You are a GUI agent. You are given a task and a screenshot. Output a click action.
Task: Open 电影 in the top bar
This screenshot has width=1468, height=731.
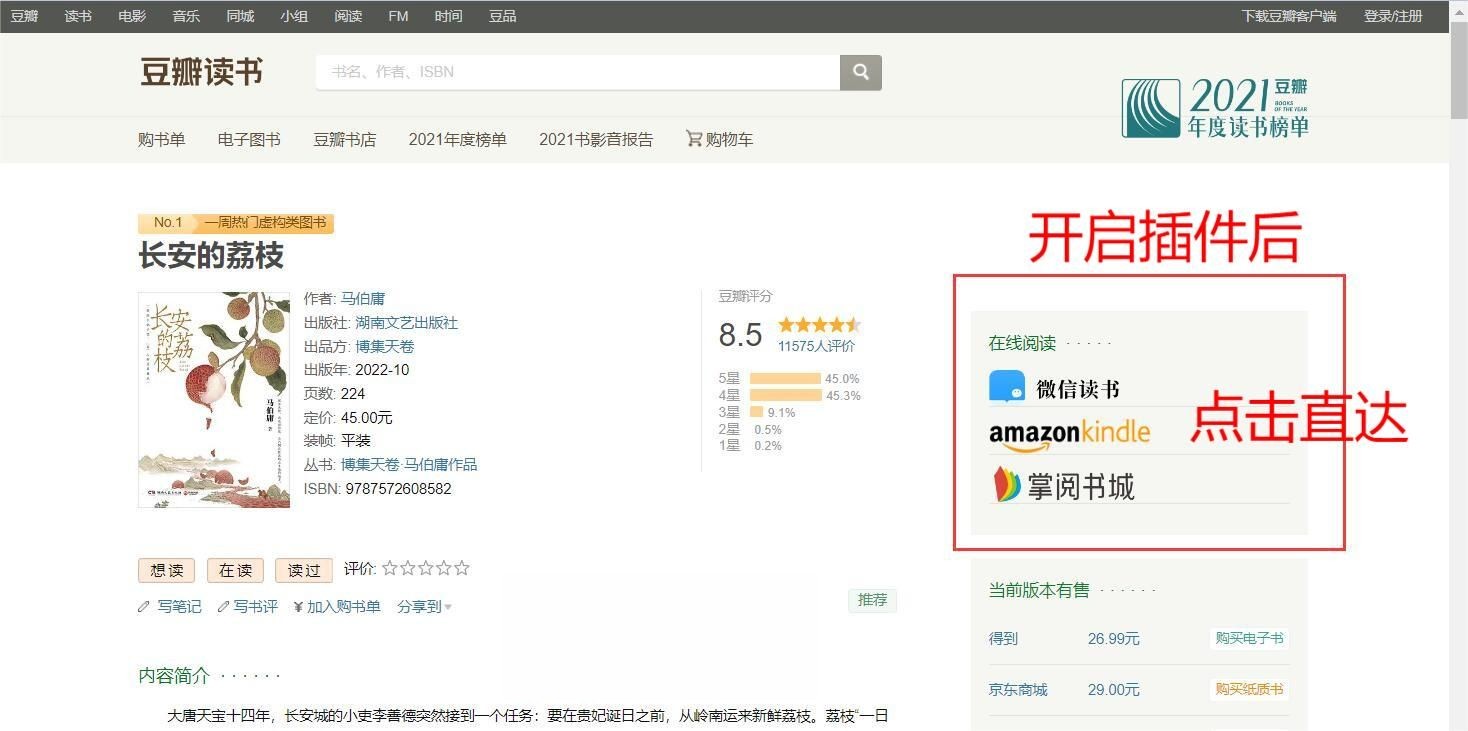point(132,16)
